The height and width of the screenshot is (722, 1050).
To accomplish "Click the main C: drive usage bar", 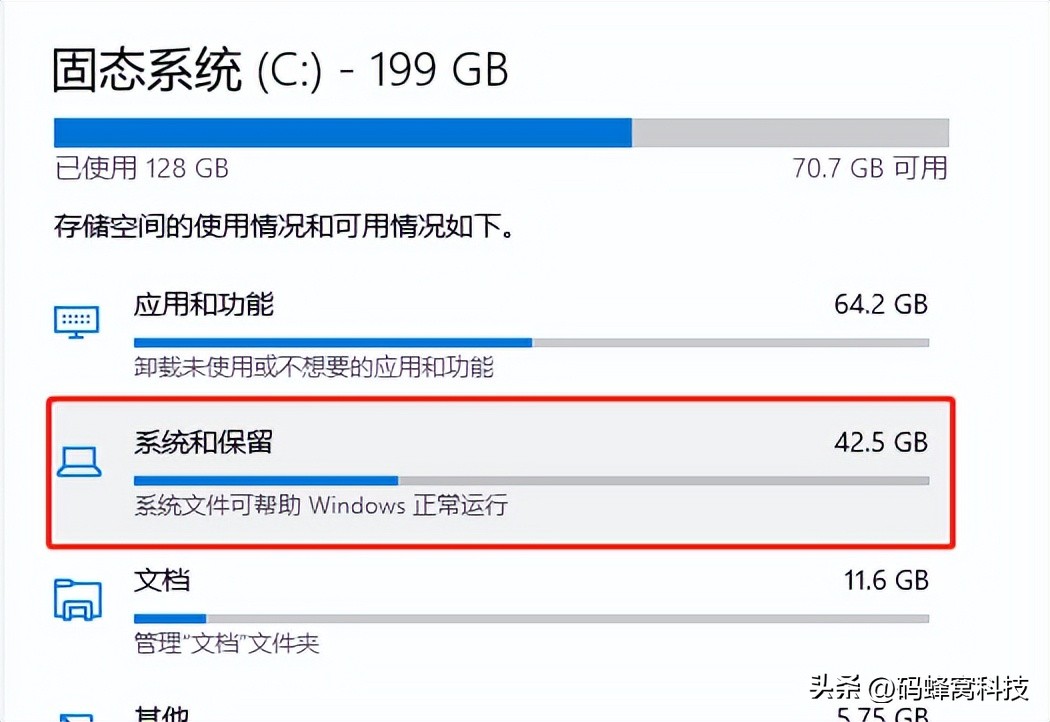I will coord(500,131).
